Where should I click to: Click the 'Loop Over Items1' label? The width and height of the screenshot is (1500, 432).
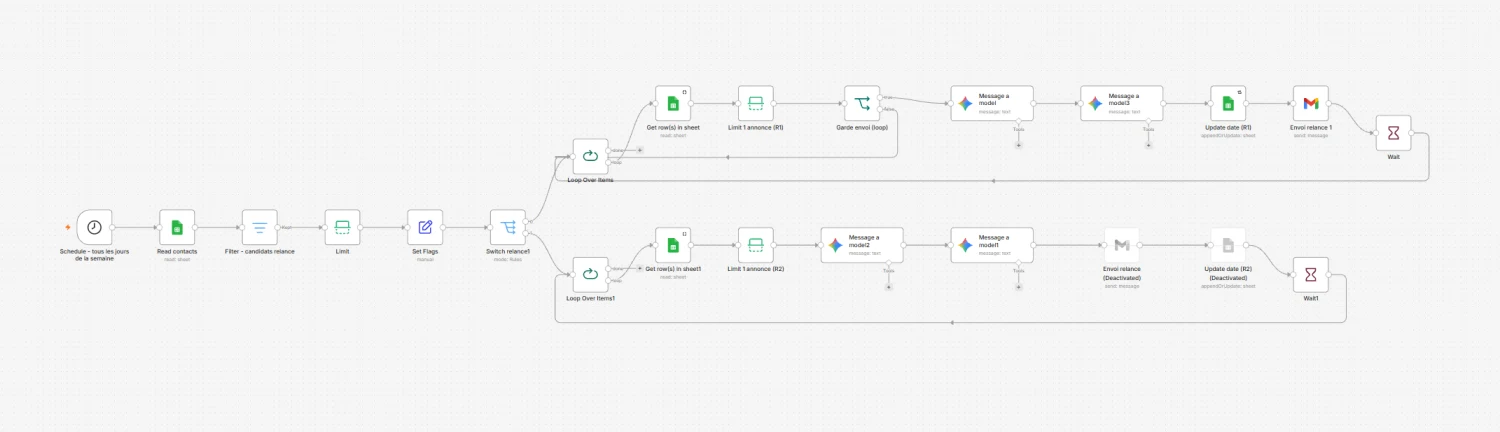(590, 298)
